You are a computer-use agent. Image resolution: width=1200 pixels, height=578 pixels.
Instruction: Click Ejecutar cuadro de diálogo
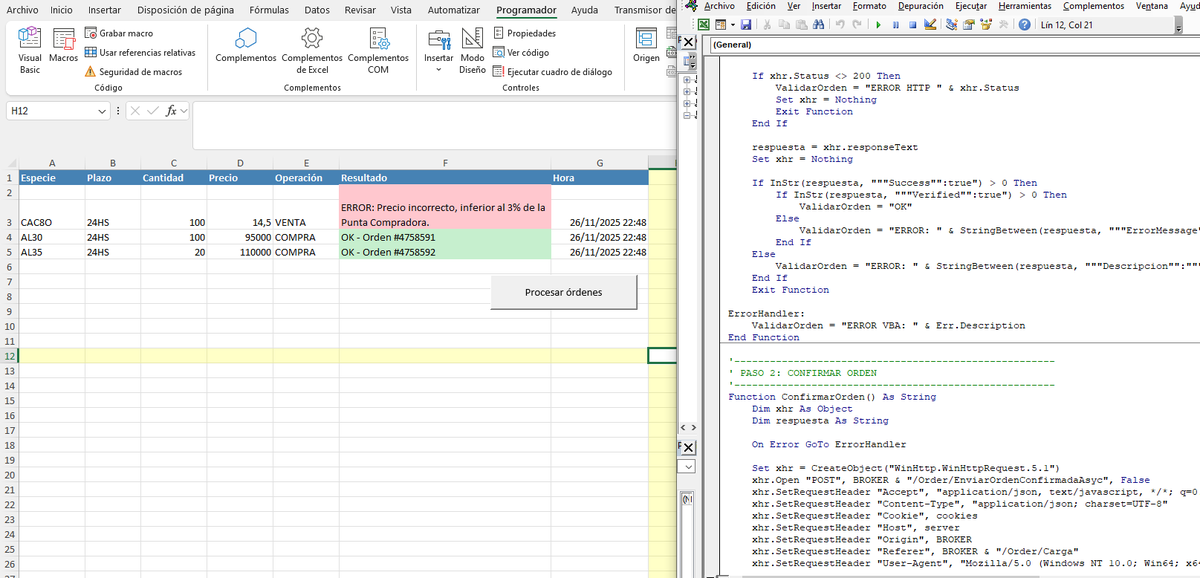coord(552,71)
